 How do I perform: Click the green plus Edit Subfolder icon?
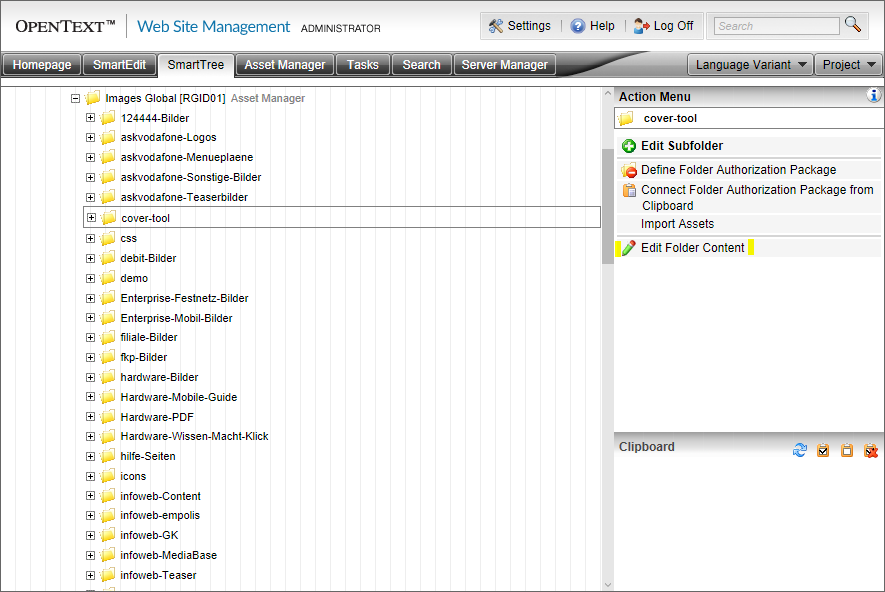point(629,146)
